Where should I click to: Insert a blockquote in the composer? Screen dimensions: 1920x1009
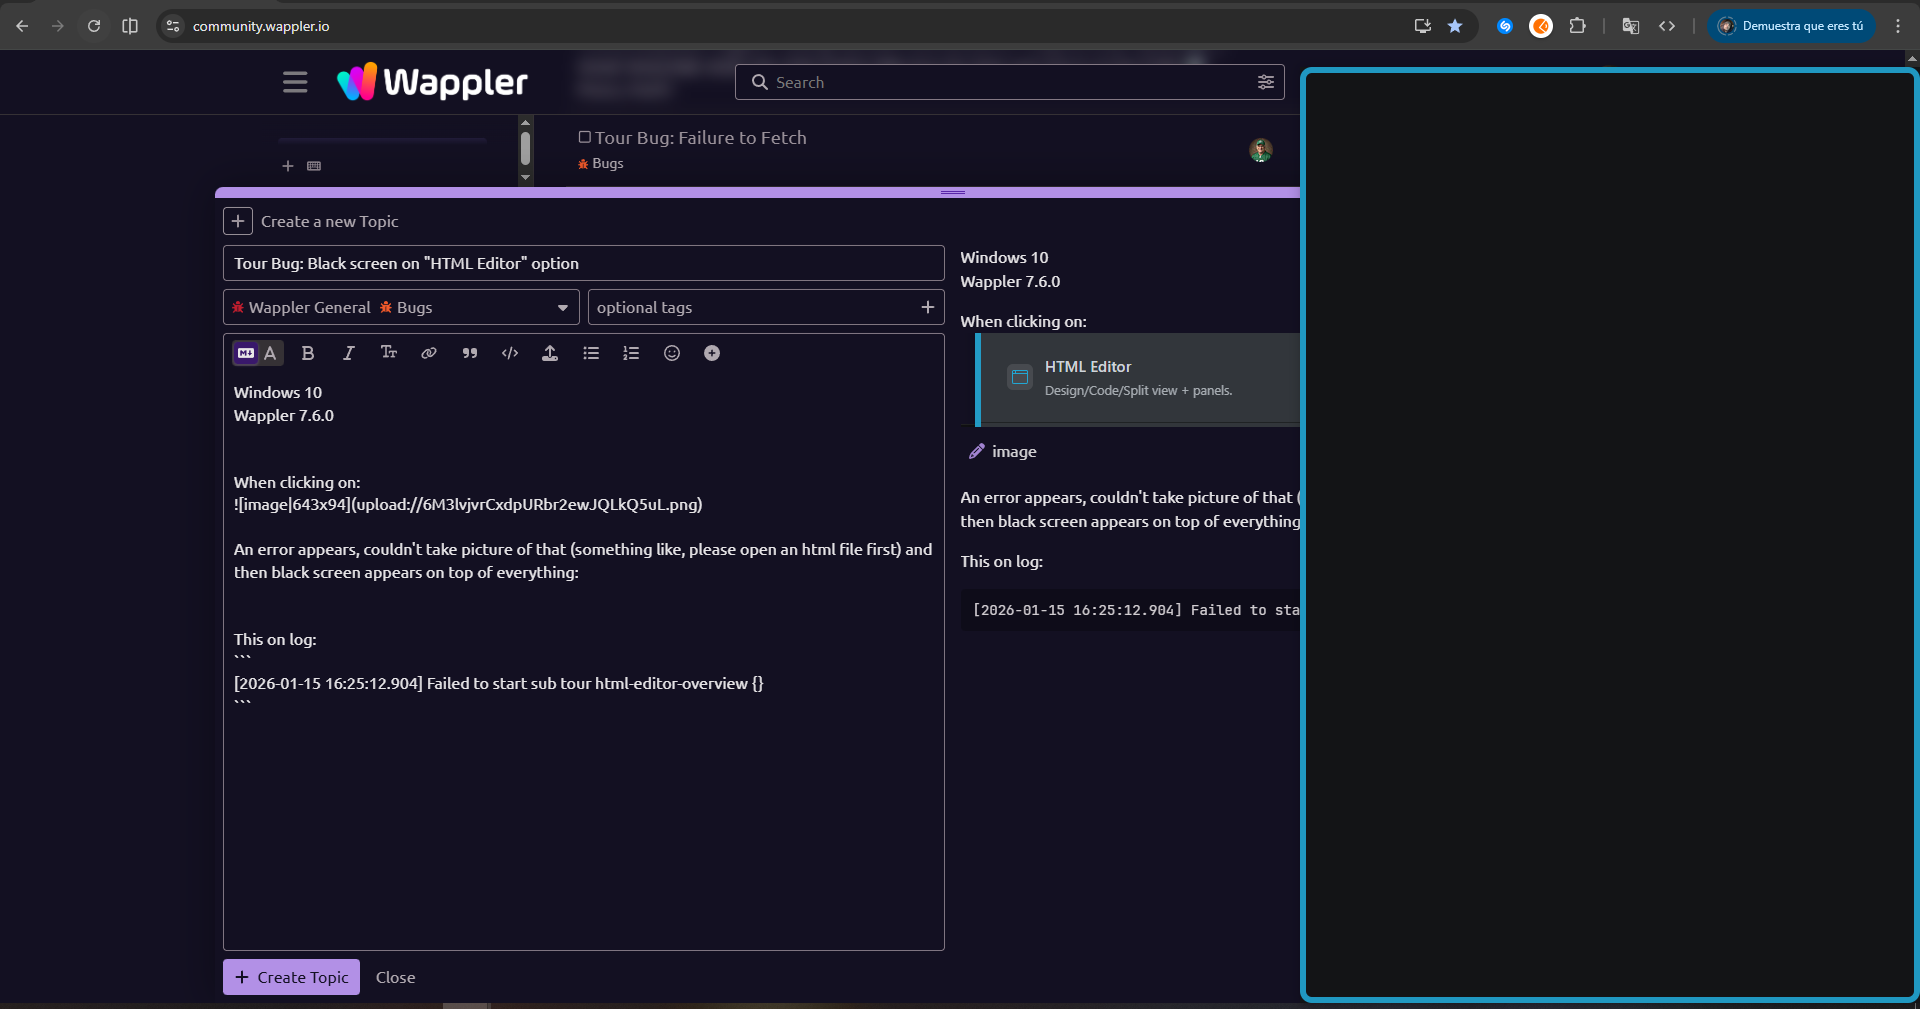470,353
